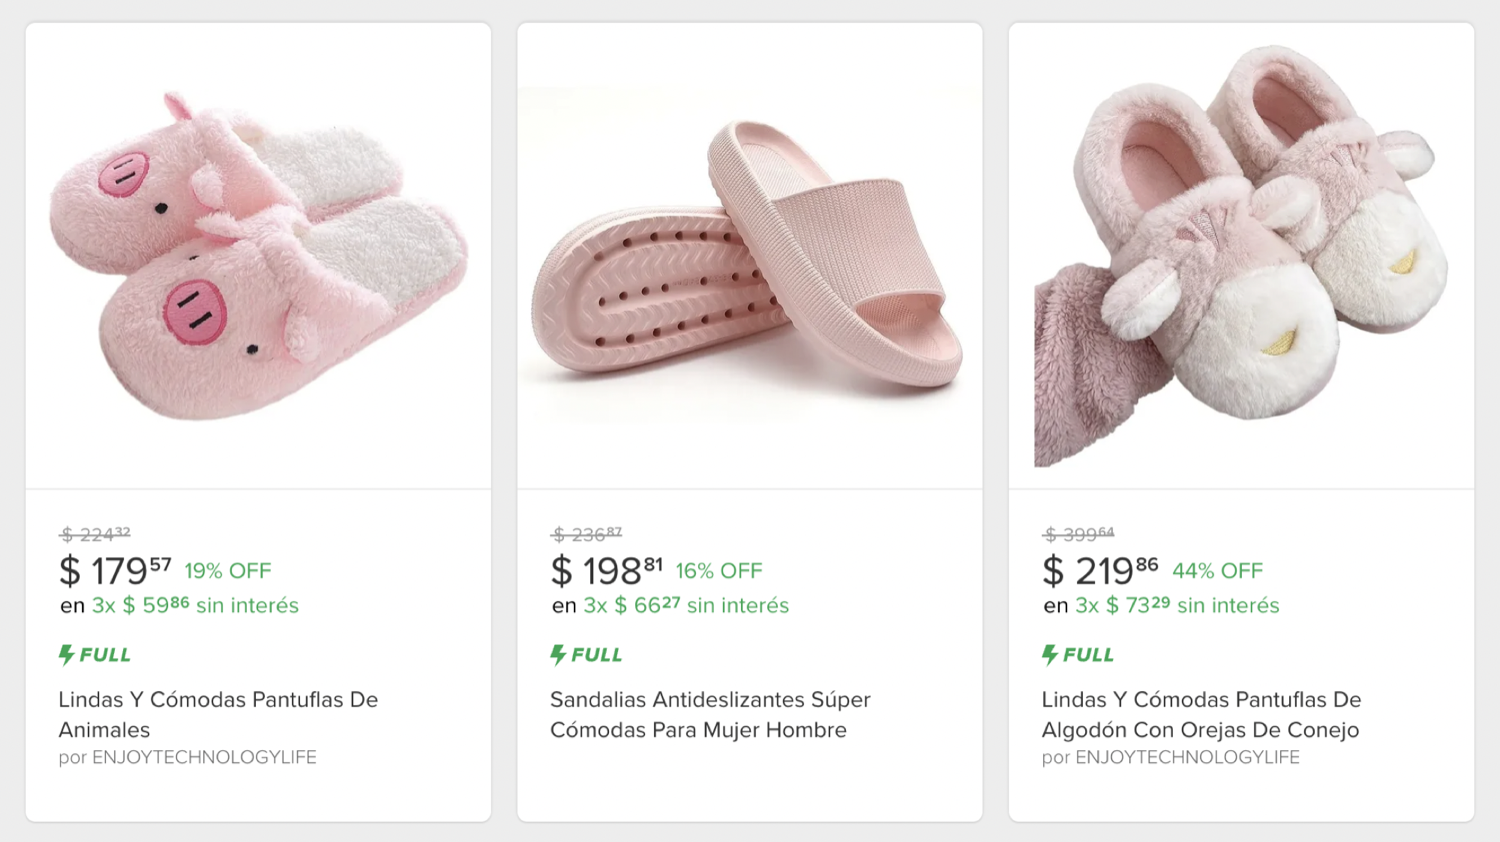Click the $179.57 price
The width and height of the screenshot is (1500, 842).
tap(115, 571)
